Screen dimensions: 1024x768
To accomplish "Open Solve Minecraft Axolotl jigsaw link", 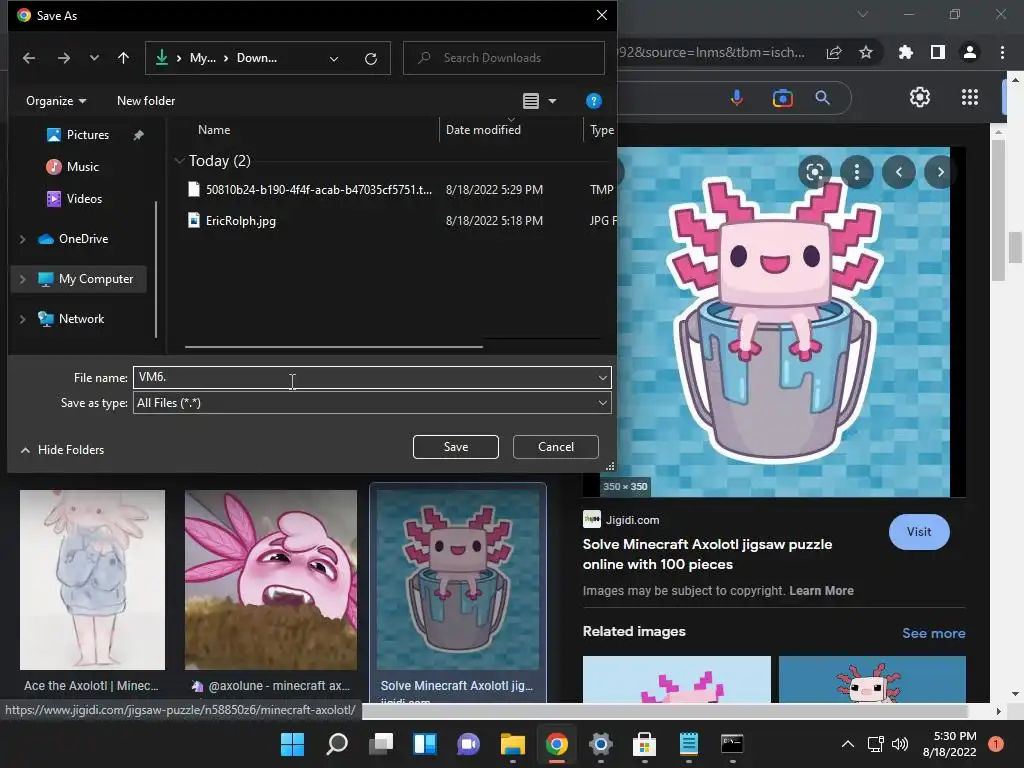I will pyautogui.click(x=707, y=554).
